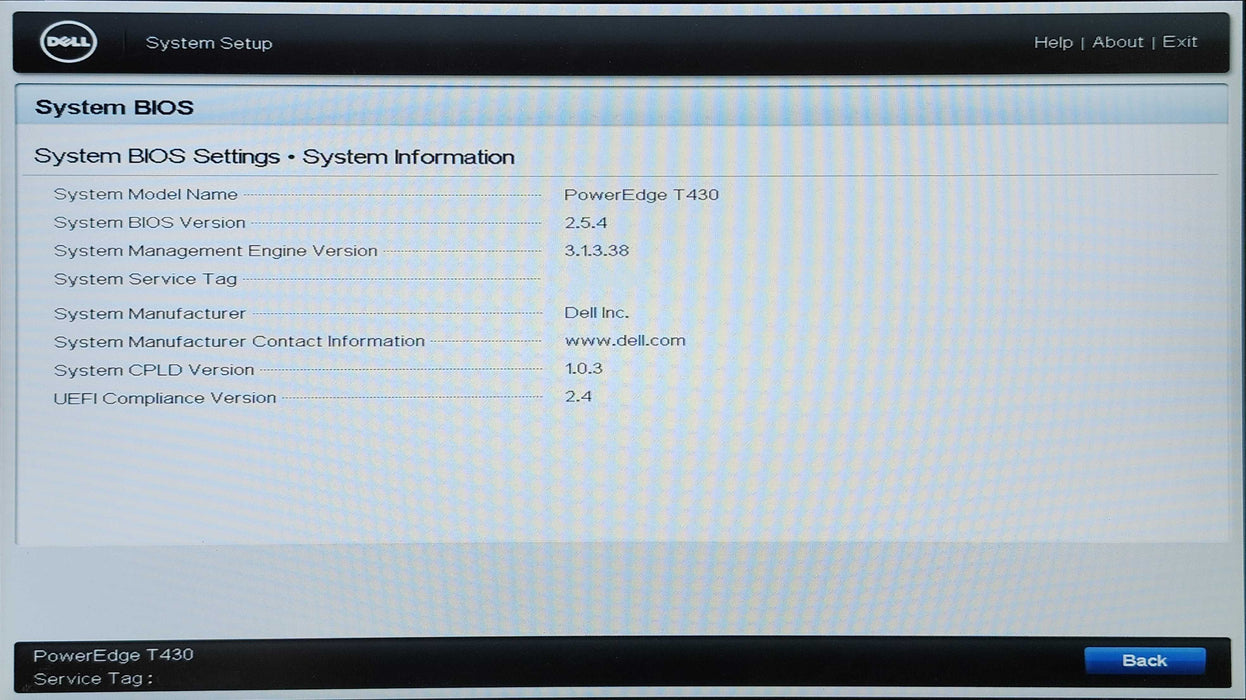Select the System BIOS Version label
This screenshot has width=1246, height=700.
point(149,222)
